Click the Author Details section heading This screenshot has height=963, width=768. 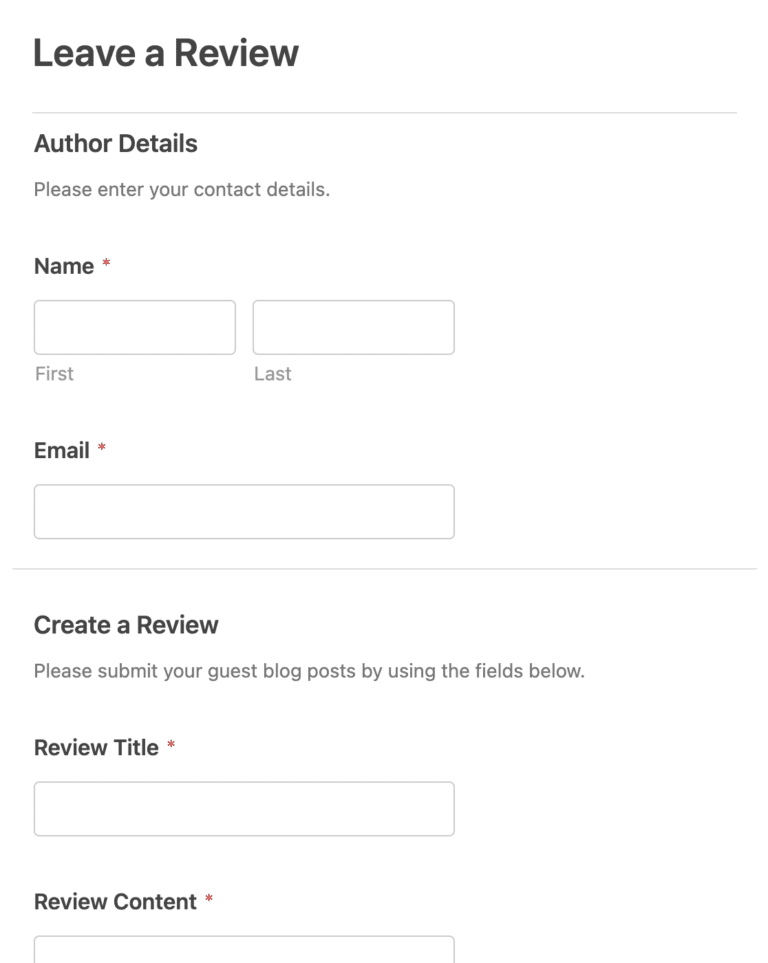coord(115,144)
